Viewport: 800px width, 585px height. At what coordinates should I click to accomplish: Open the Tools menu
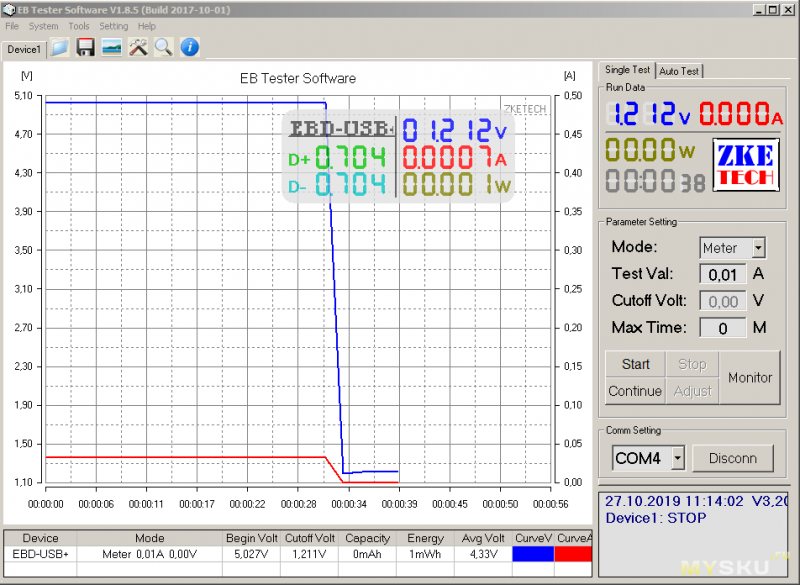tap(79, 26)
